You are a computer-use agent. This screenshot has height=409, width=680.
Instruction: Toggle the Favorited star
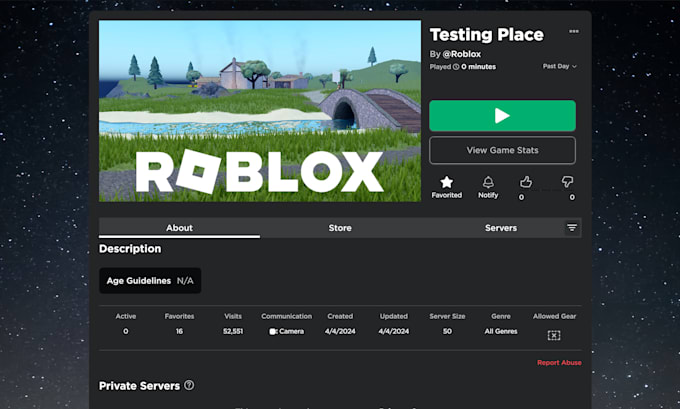point(446,182)
